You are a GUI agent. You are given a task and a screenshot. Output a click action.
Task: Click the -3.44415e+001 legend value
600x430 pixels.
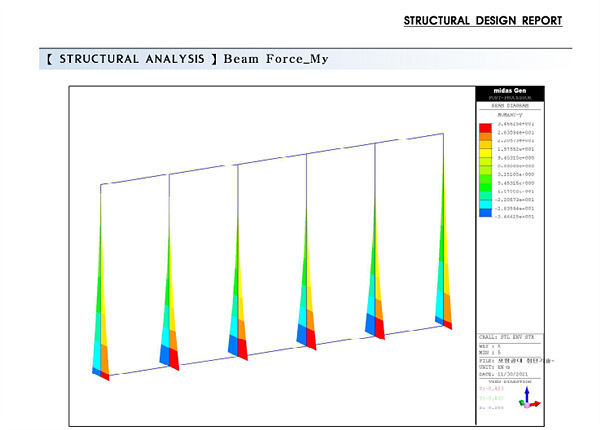(514, 217)
